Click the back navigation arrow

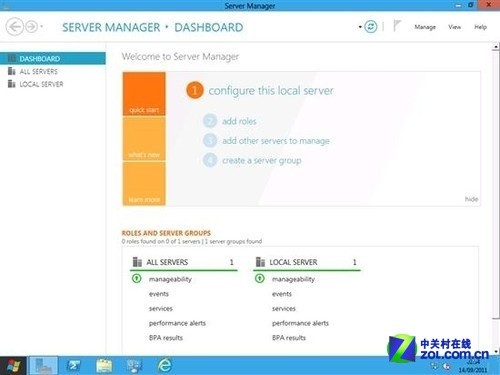tap(15, 27)
